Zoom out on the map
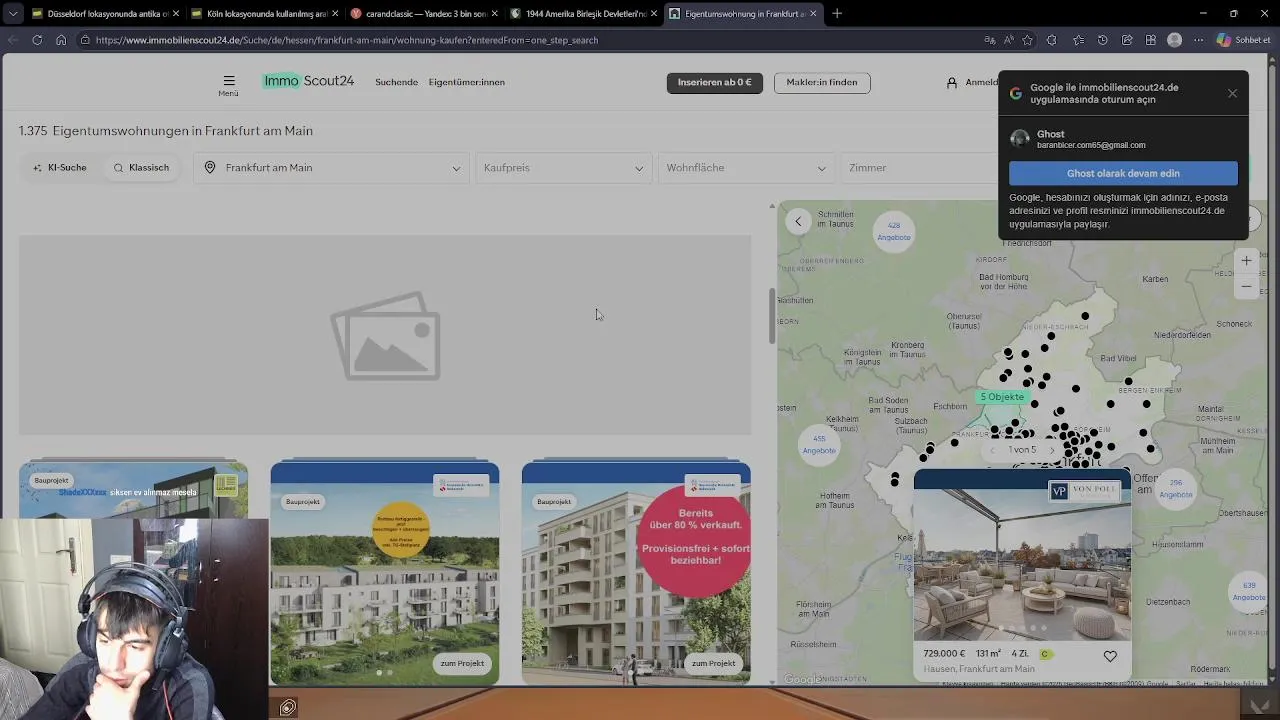This screenshot has width=1280, height=720. [1246, 286]
